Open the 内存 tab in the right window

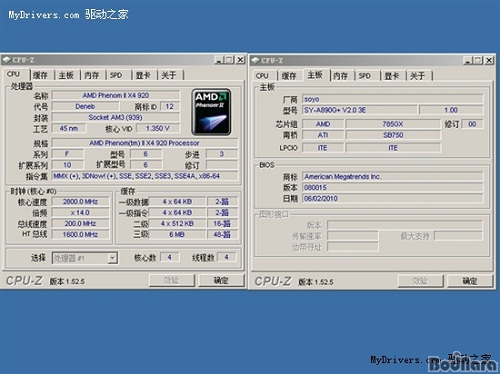coord(341,76)
